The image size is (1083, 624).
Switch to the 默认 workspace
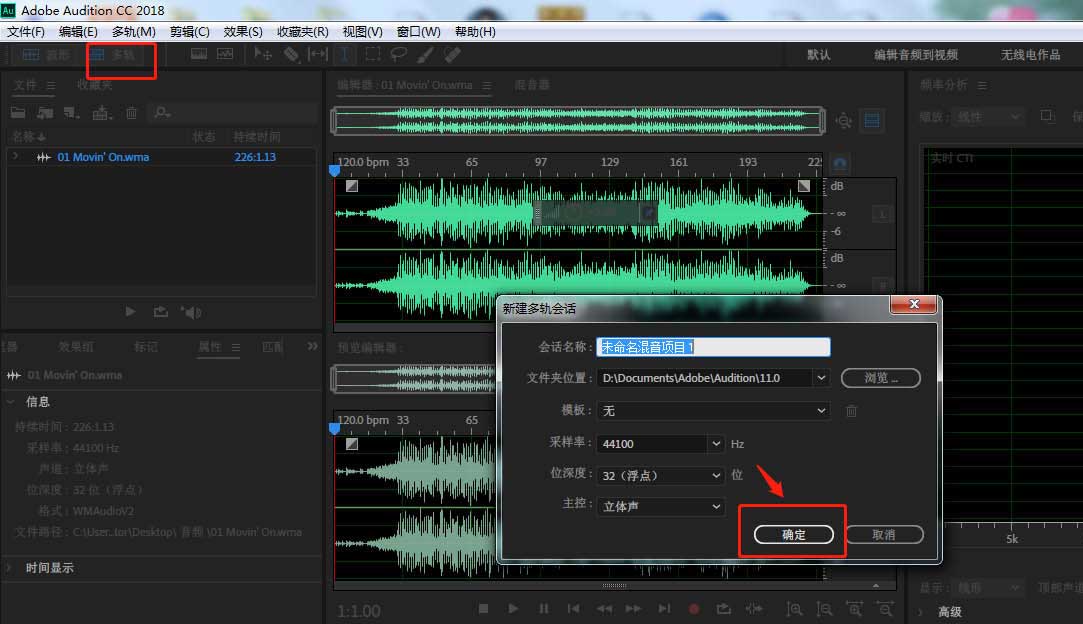point(818,55)
